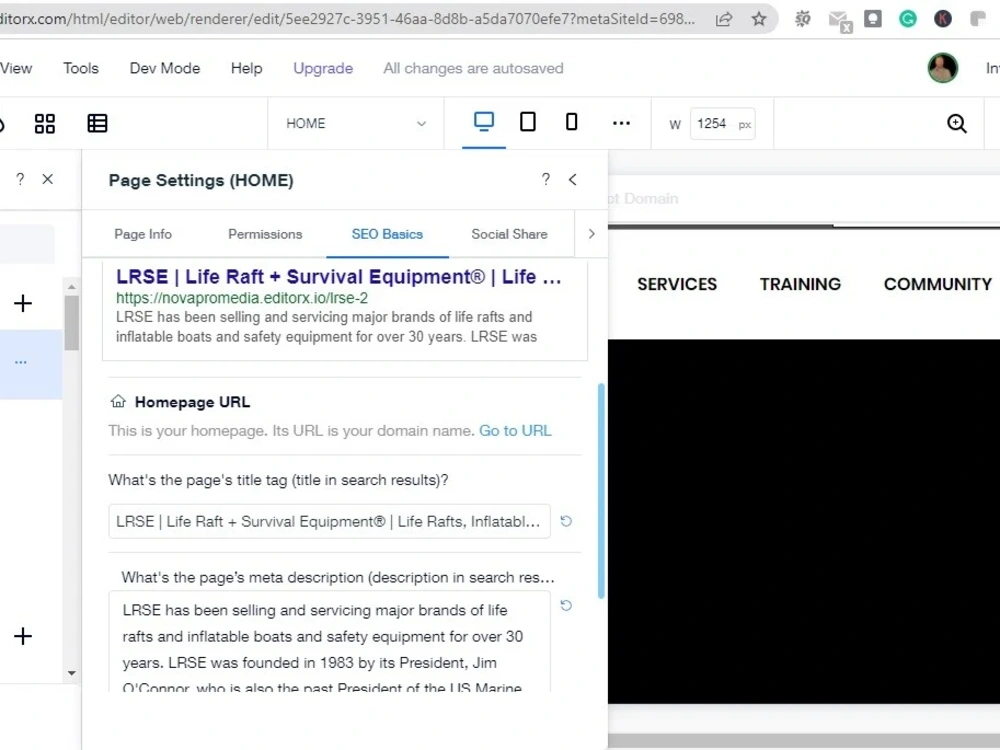The image size is (1000, 750).
Task: Switch to the Page Info tab
Action: [143, 234]
